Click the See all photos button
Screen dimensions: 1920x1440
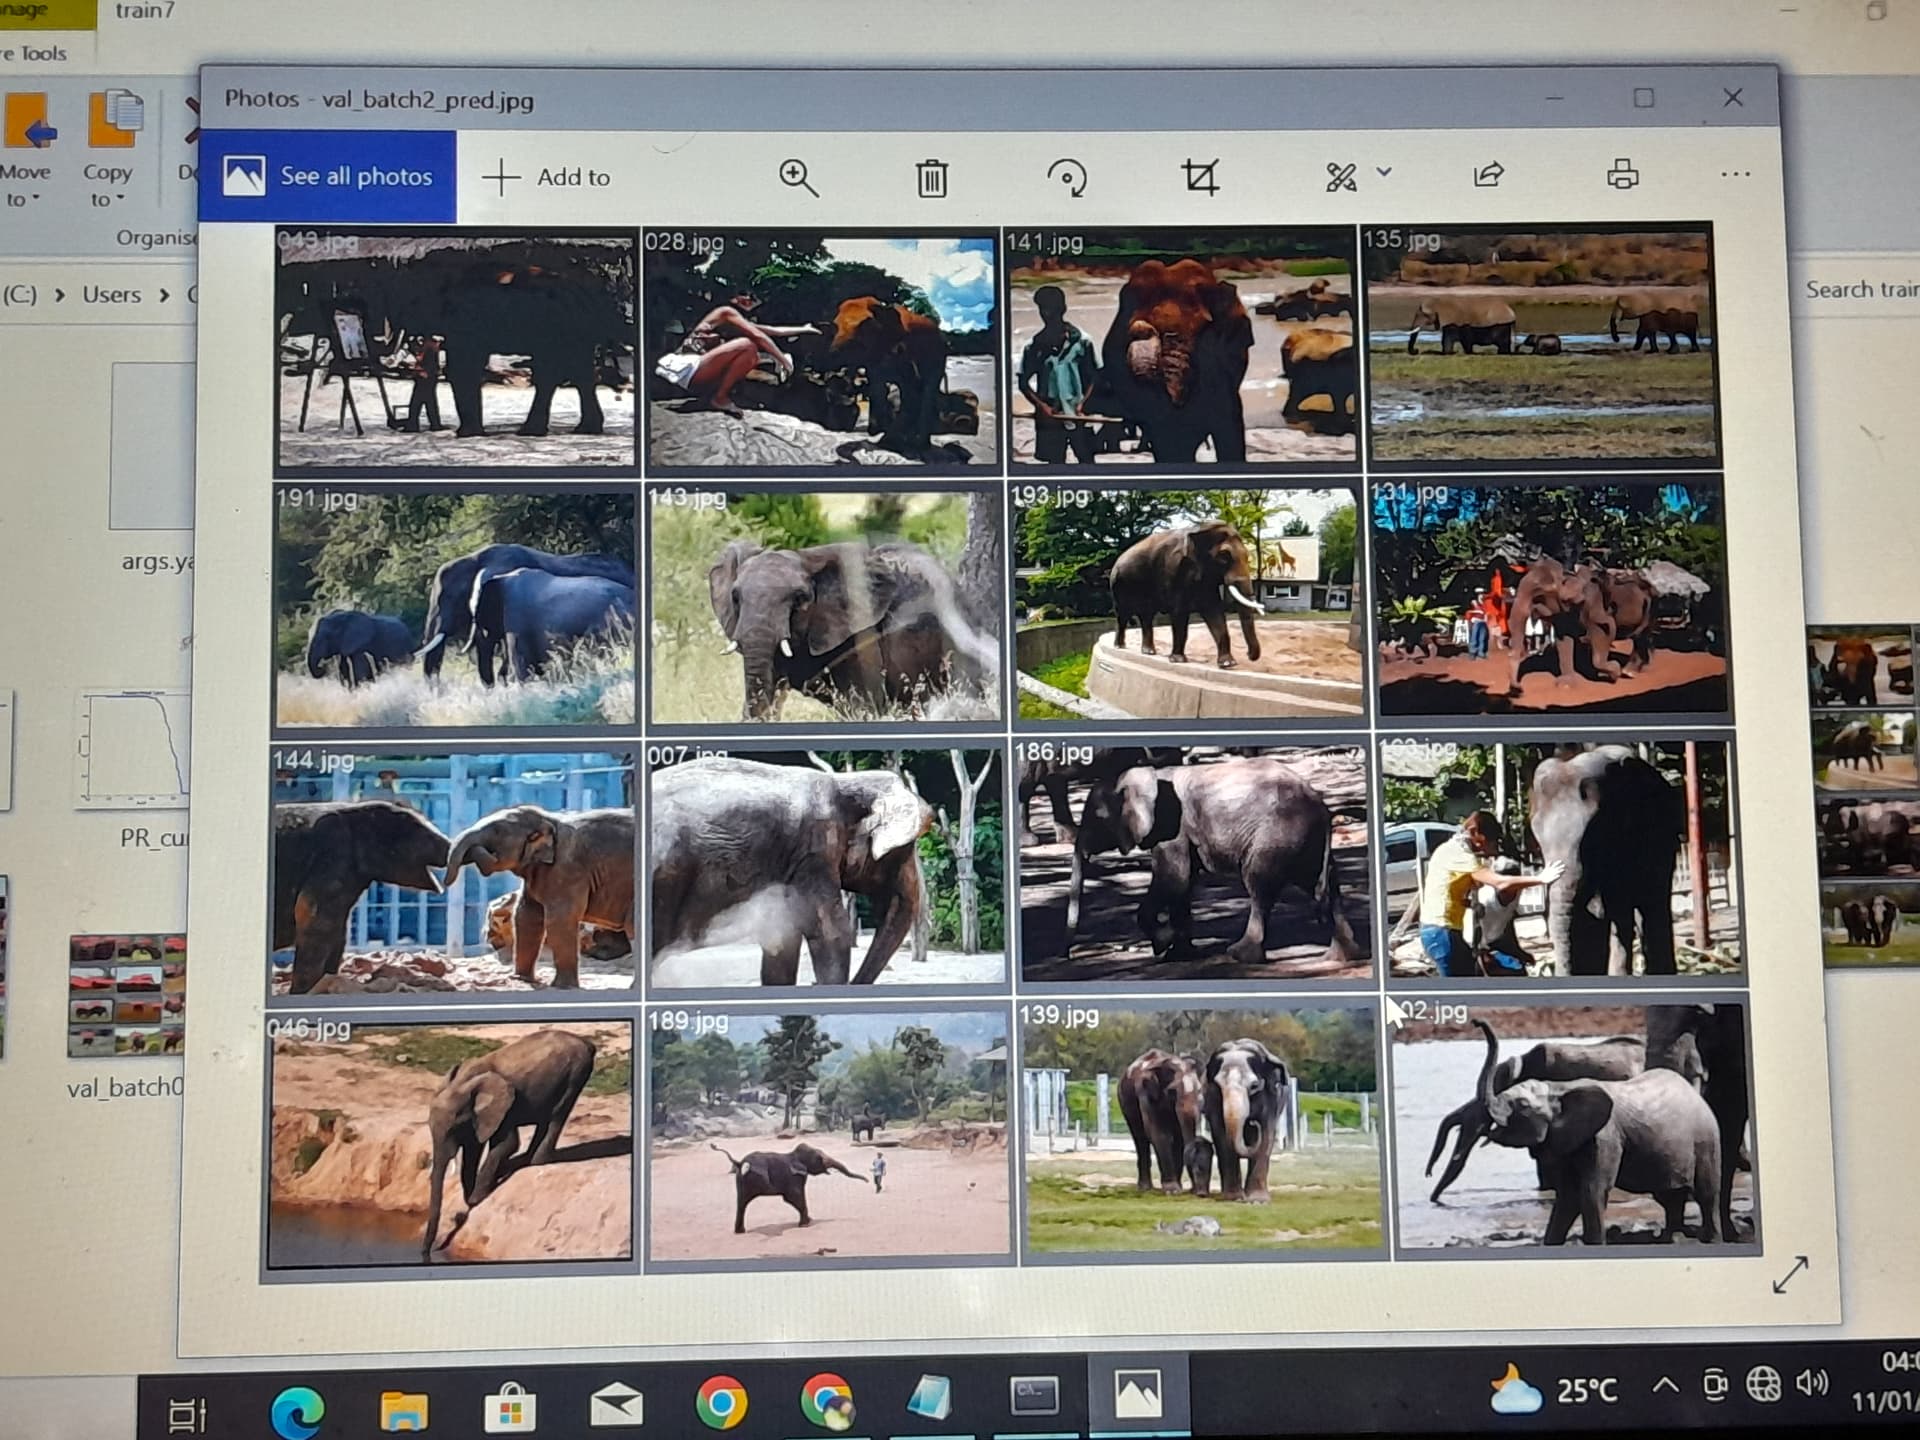coord(328,177)
